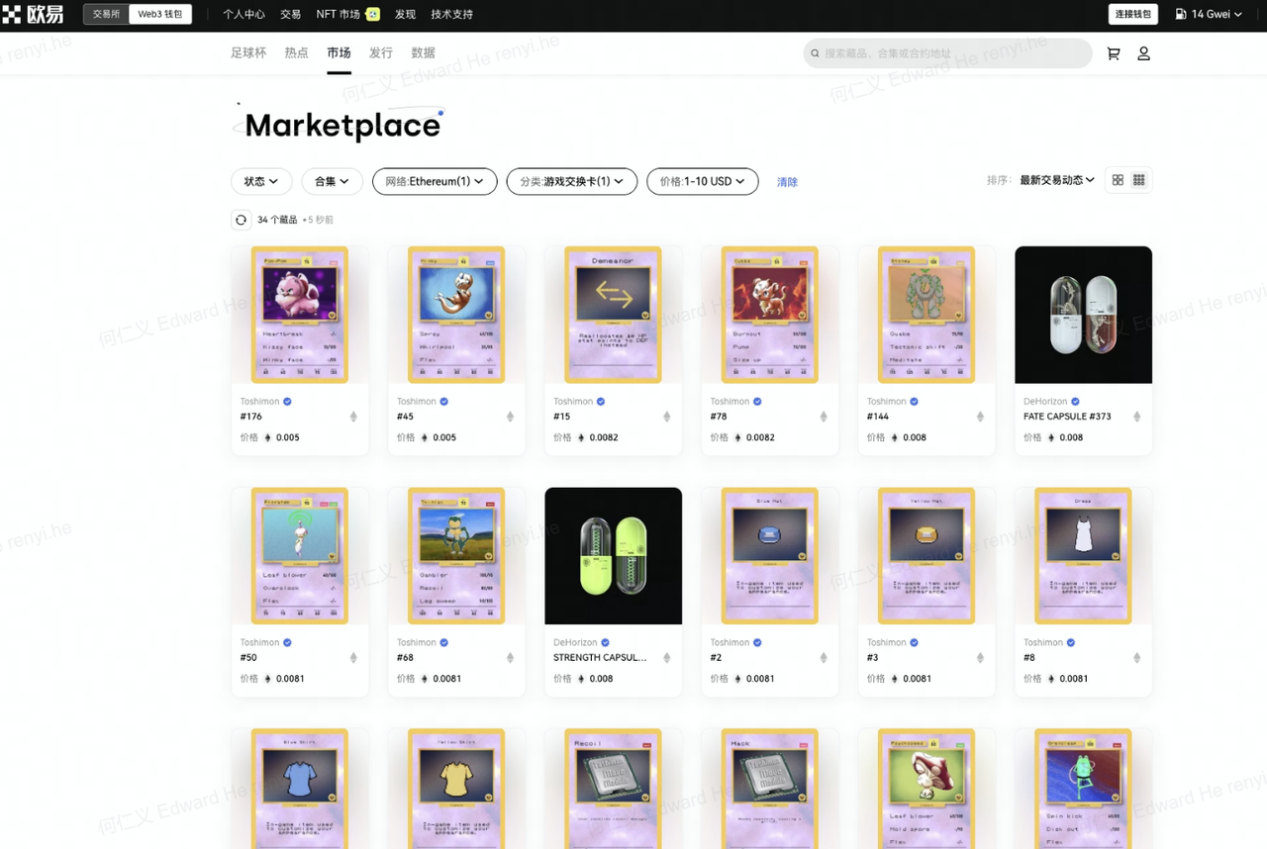Screen dimensions: 1267x849
Task: Click the #68 card title
Action: tap(405, 658)
